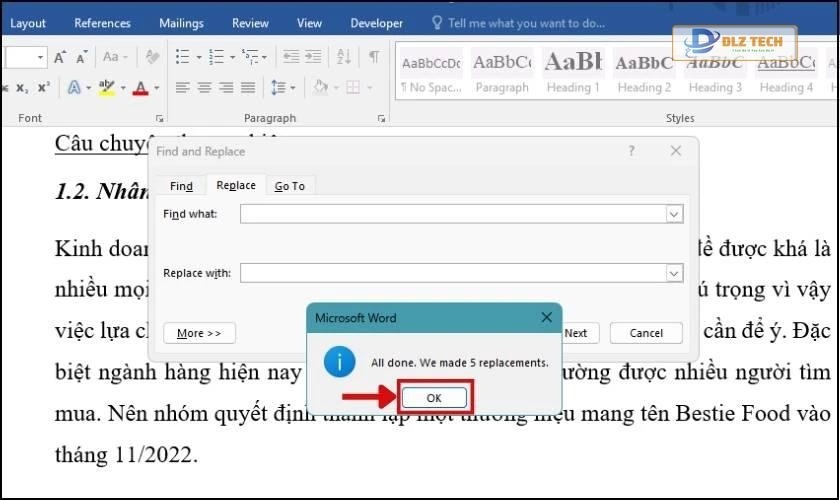Image resolution: width=840 pixels, height=500 pixels.
Task: Open the Find what dropdown arrow
Action: point(674,214)
